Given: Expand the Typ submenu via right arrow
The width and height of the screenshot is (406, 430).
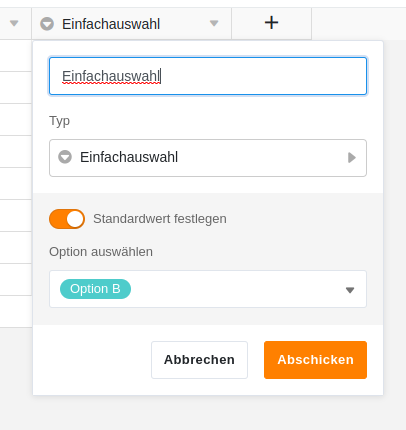Looking at the screenshot, I should pyautogui.click(x=352, y=157).
